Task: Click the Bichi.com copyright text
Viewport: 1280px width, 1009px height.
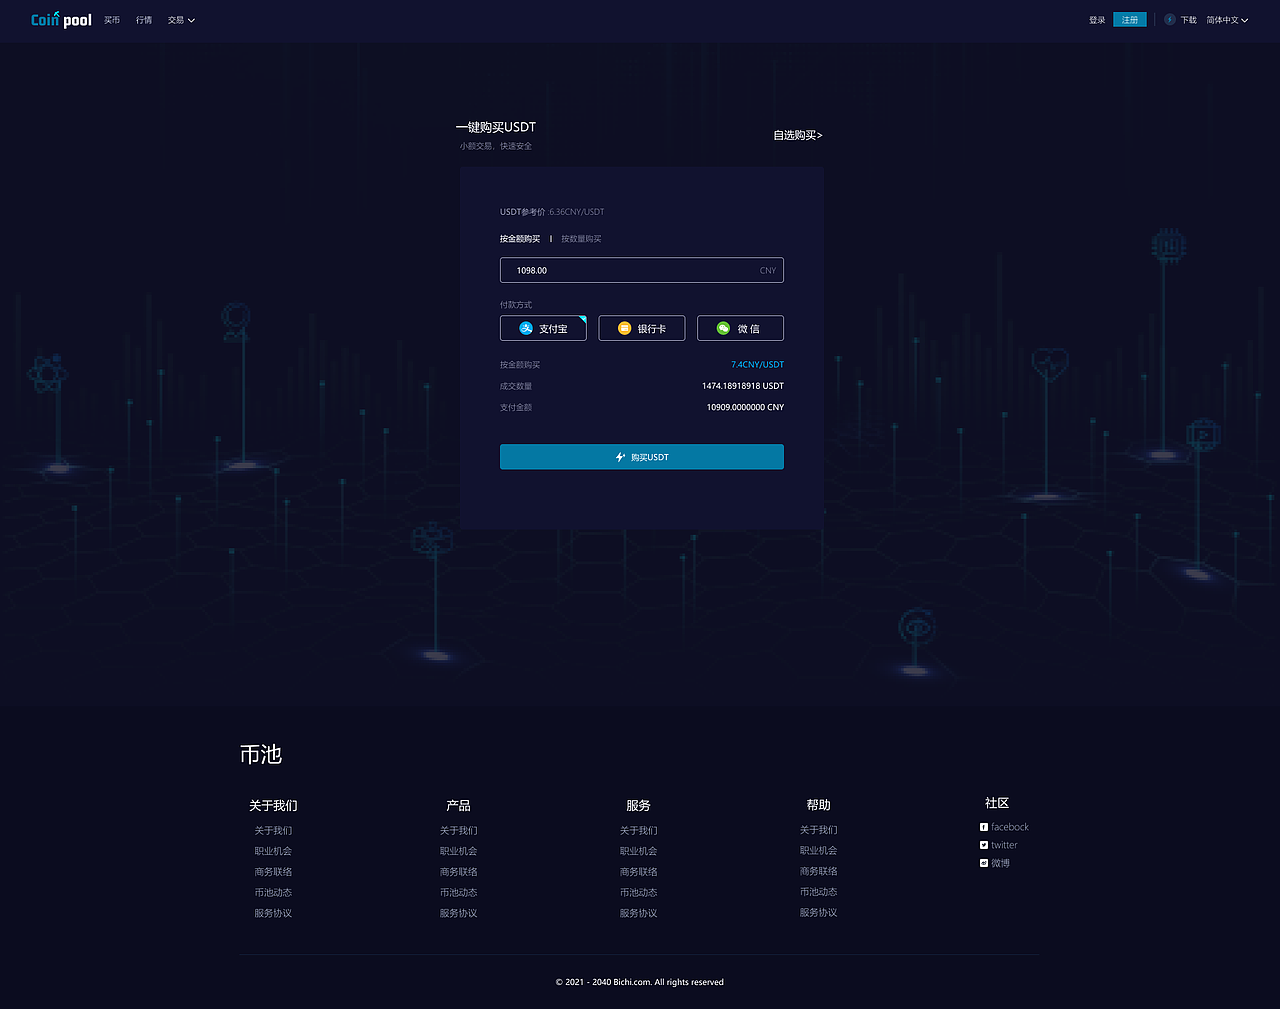Action: tap(640, 982)
